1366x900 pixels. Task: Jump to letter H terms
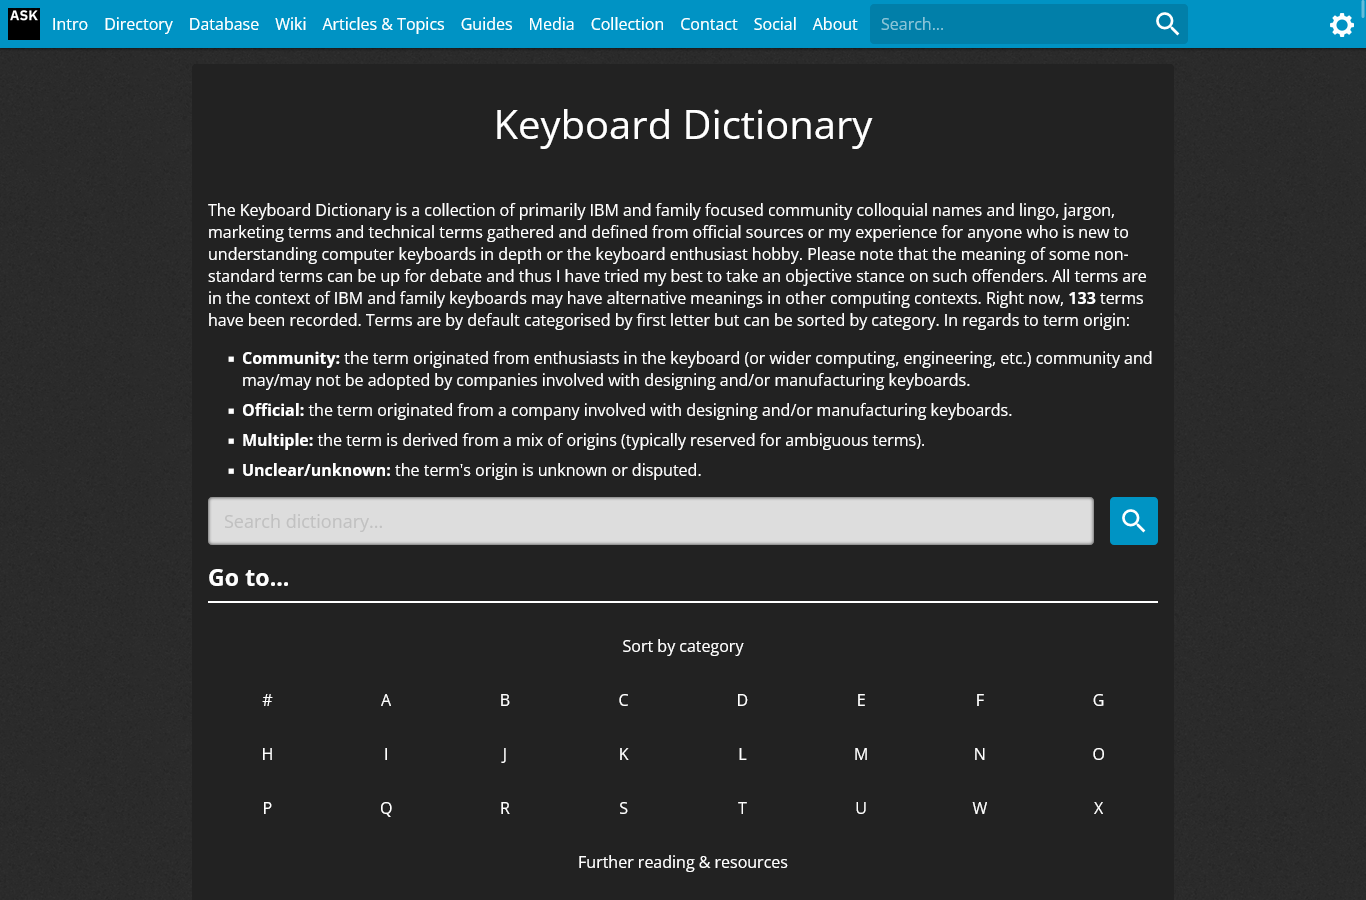pos(267,754)
